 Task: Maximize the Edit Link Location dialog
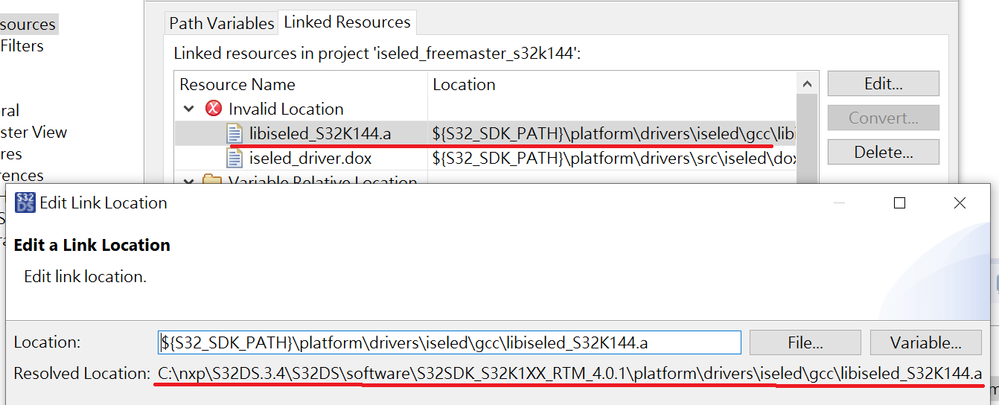click(x=900, y=202)
